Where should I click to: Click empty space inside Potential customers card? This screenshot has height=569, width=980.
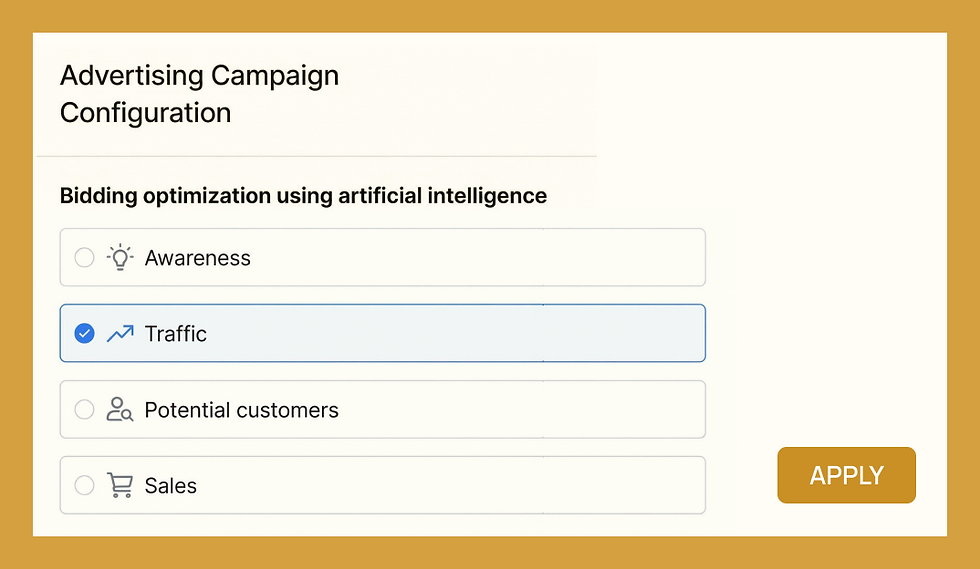pyautogui.click(x=519, y=410)
